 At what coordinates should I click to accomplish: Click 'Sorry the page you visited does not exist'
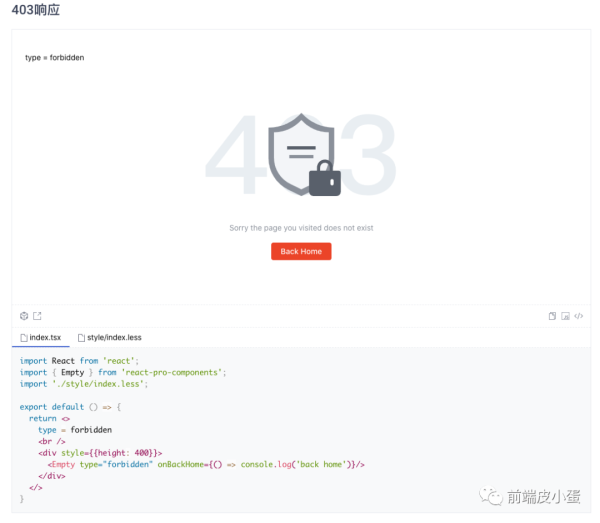click(x=301, y=228)
